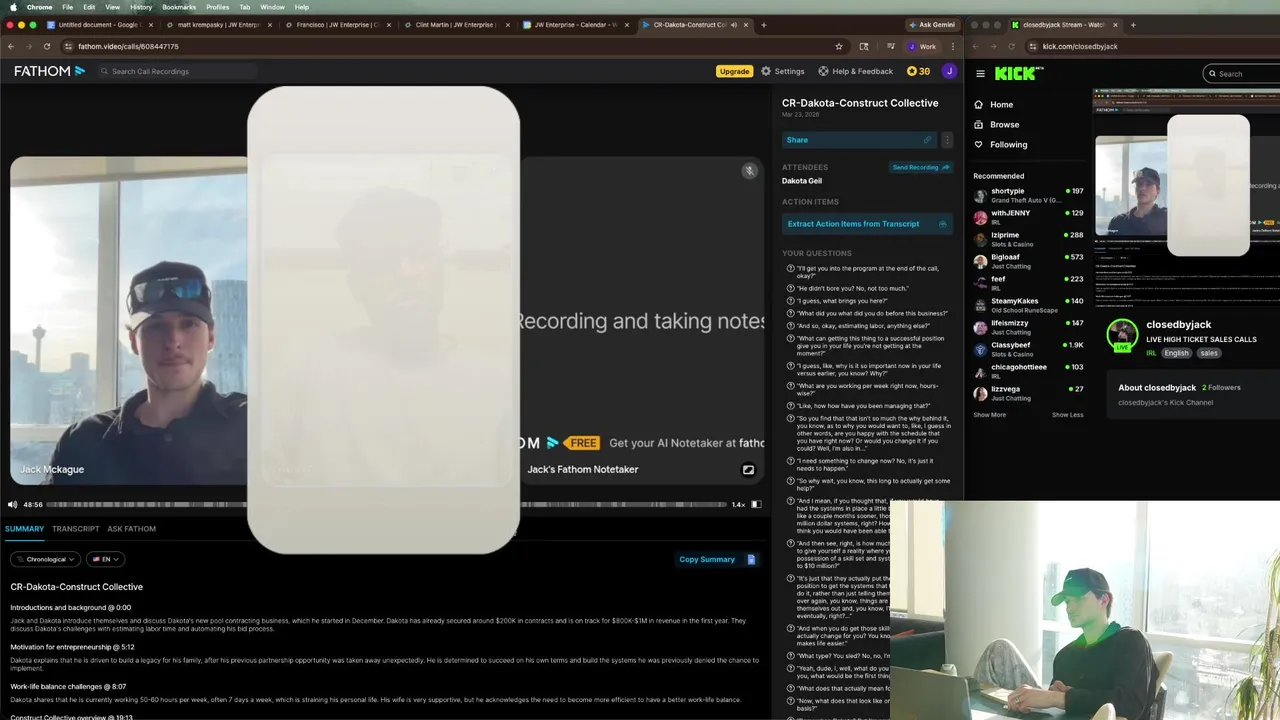
Task: Open the chicagohottieee recommended channel
Action: point(1028,371)
